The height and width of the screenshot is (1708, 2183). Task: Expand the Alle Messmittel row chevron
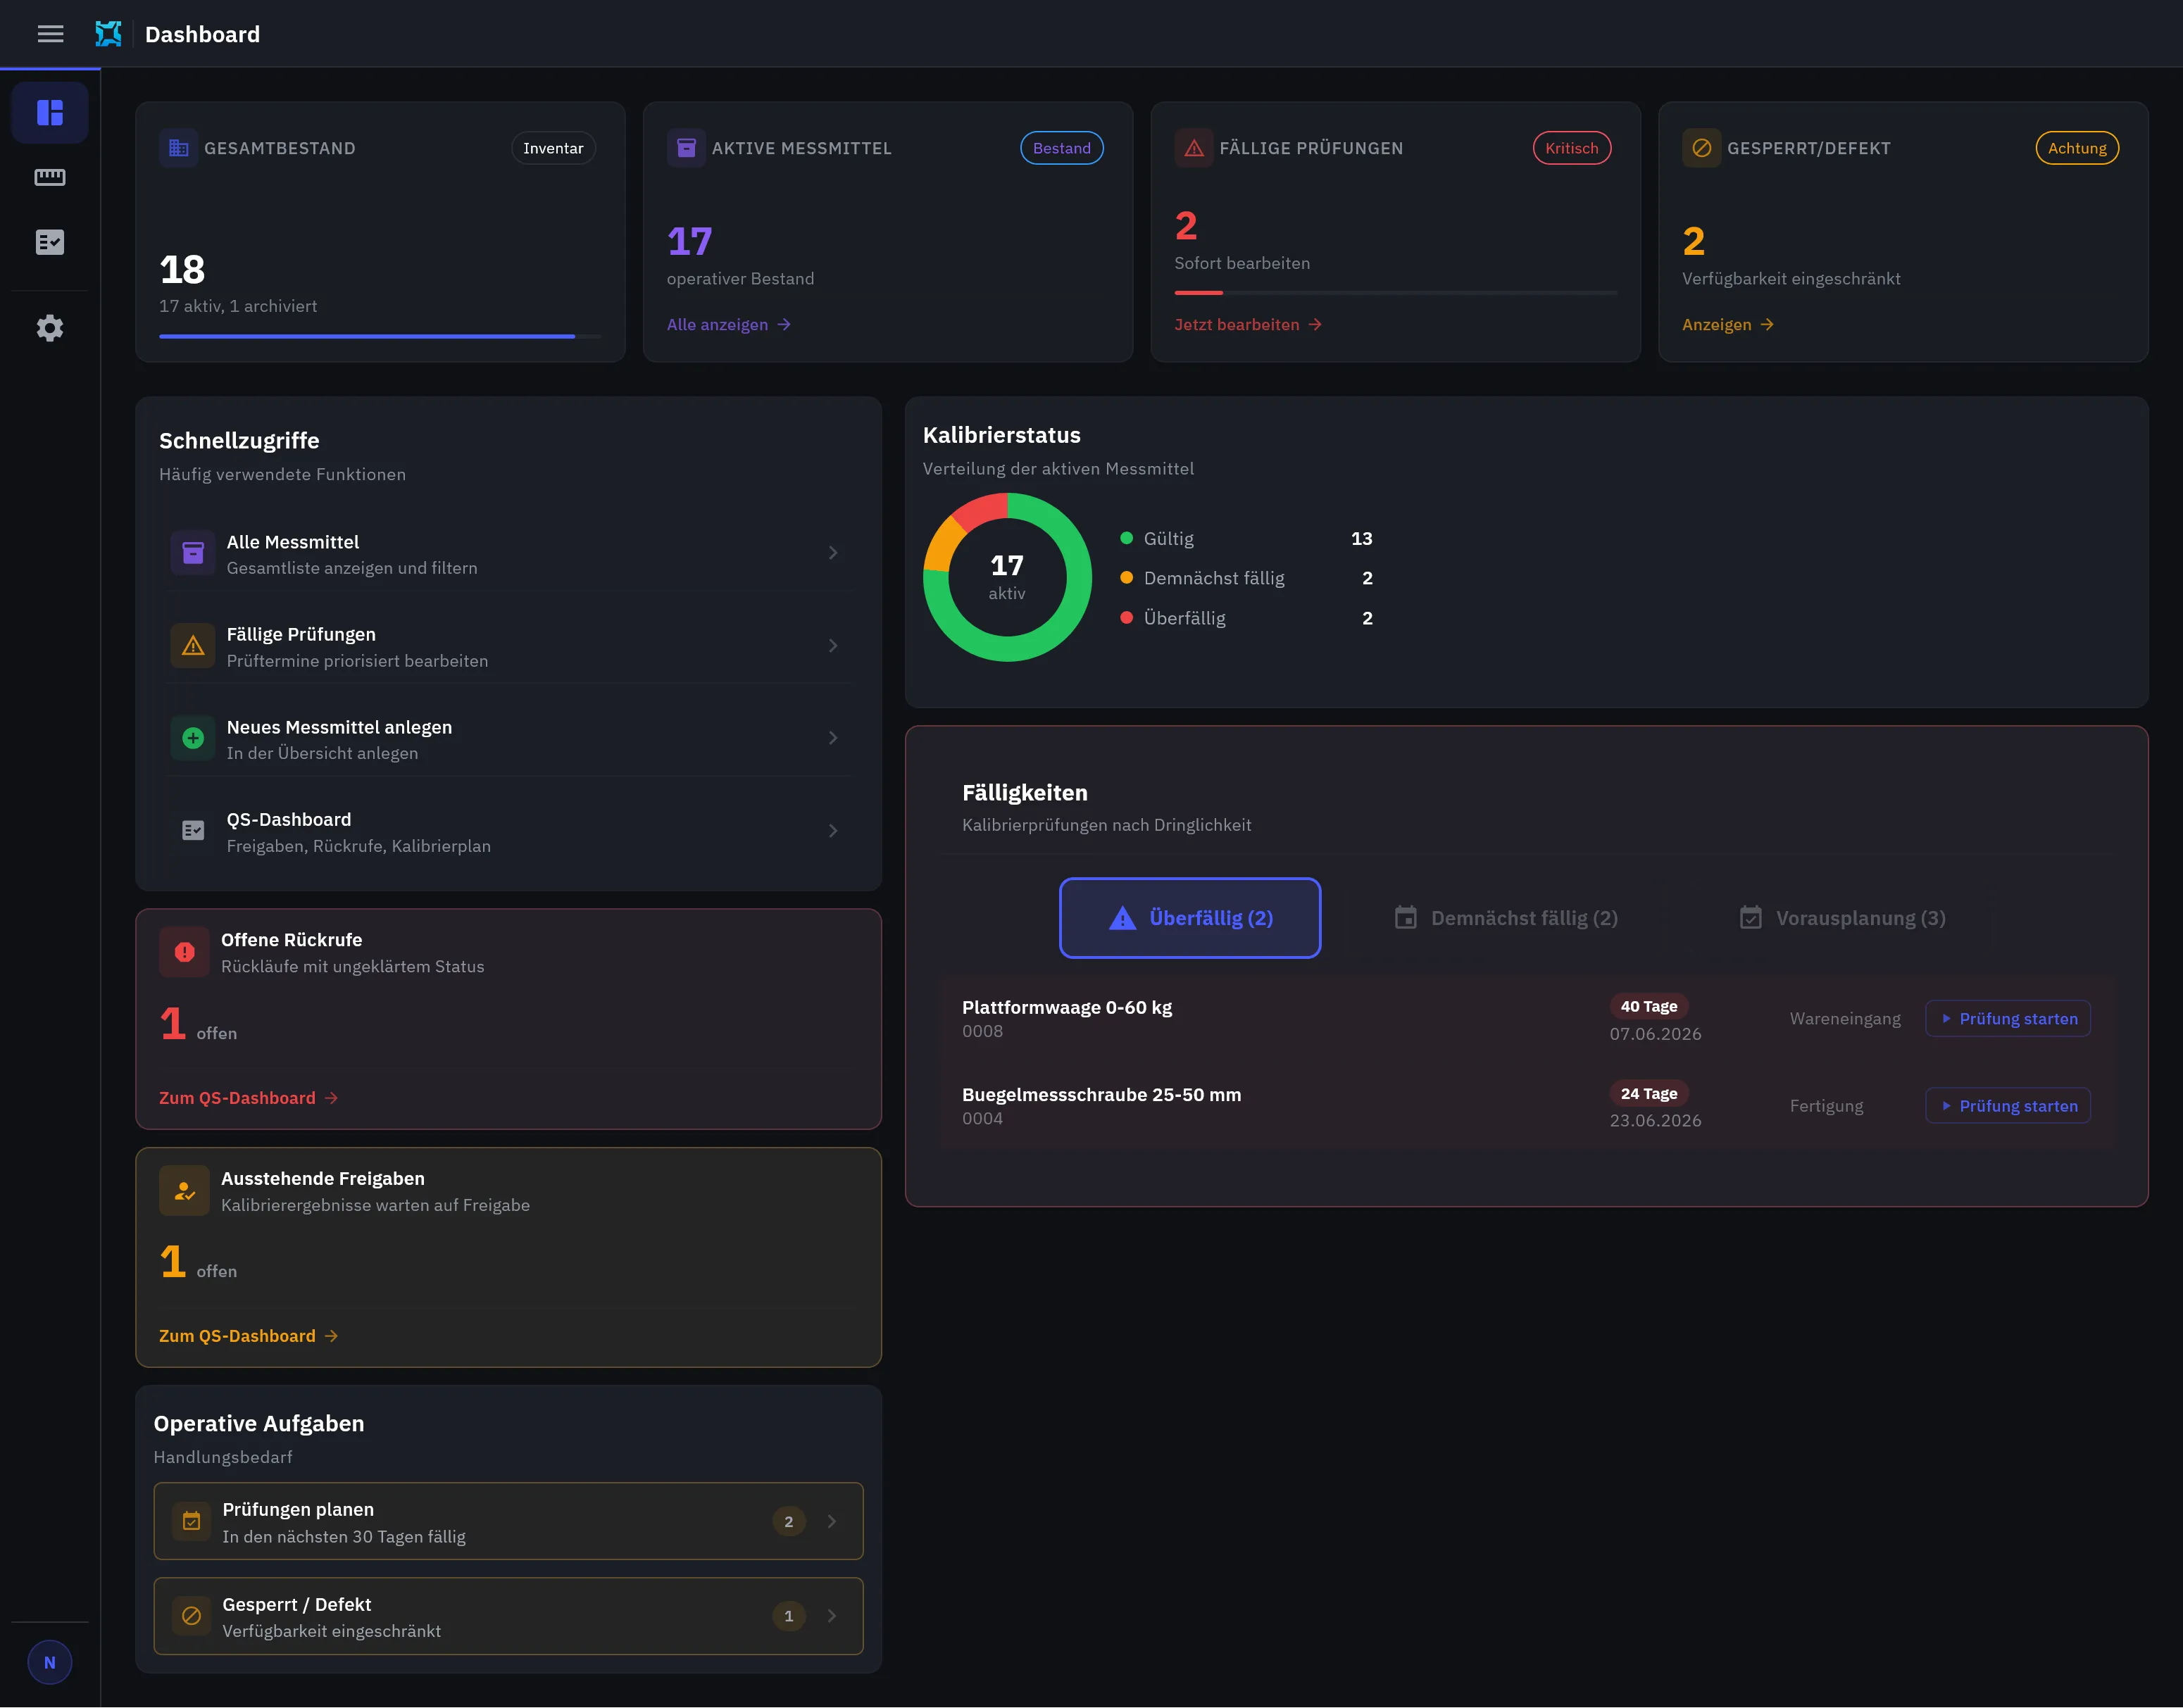coord(833,553)
